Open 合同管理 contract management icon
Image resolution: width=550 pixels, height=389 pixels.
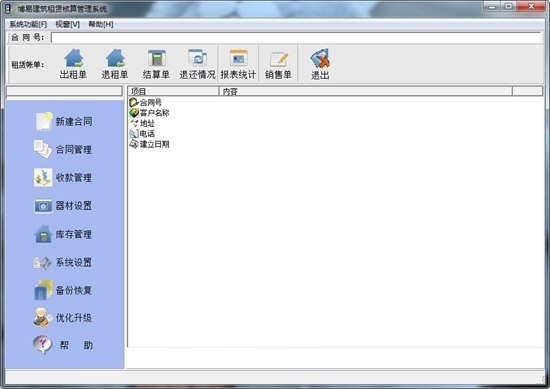pyautogui.click(x=43, y=149)
